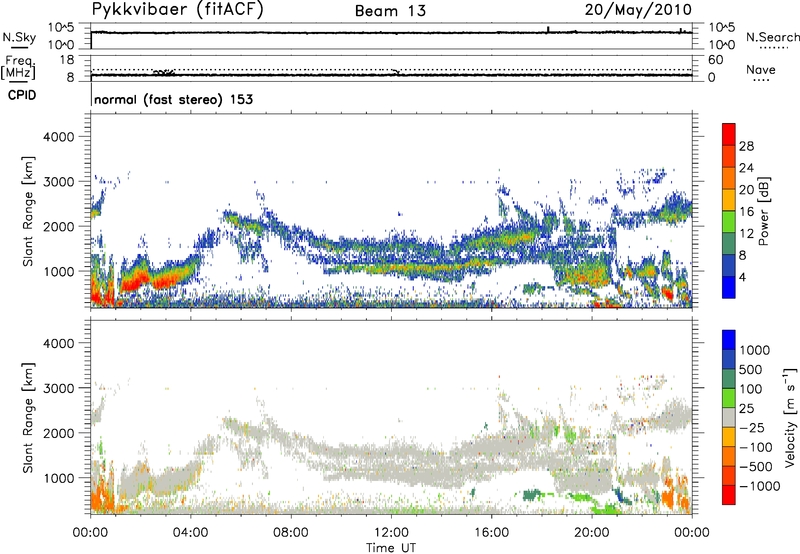
Task: Click the Pykkvibaer (fitACF) plot title
Action: point(177,10)
